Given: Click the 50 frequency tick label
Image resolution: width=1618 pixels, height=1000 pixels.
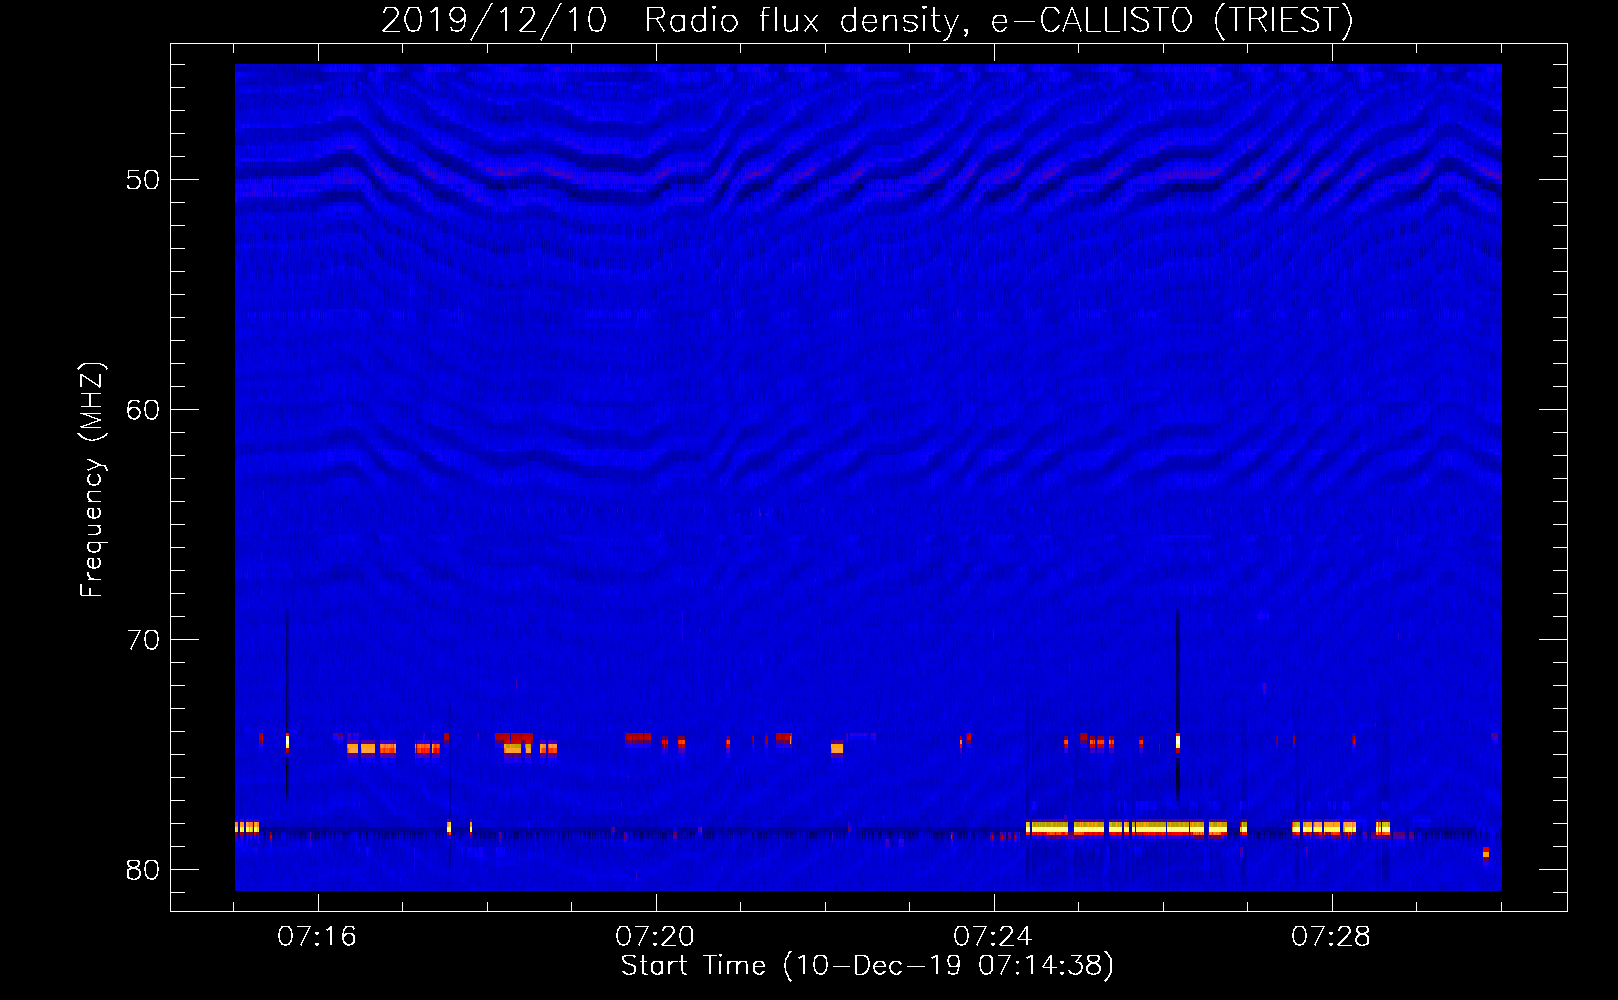Looking at the screenshot, I should click(143, 180).
